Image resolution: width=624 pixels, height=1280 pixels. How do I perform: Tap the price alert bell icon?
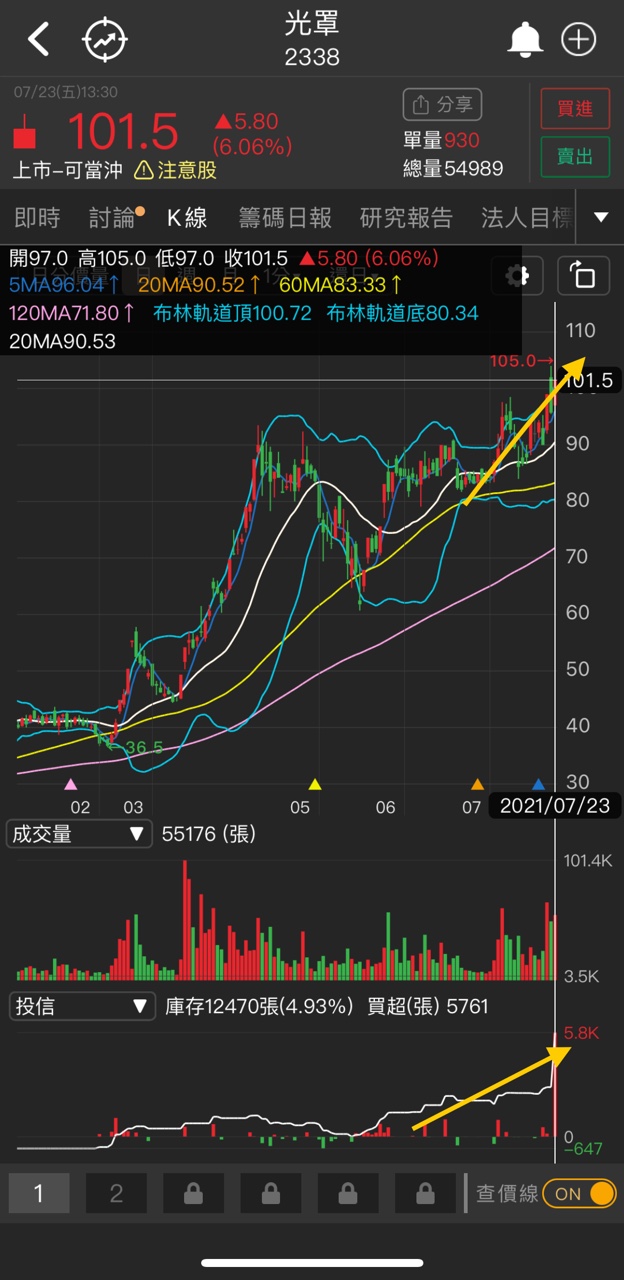click(525, 40)
